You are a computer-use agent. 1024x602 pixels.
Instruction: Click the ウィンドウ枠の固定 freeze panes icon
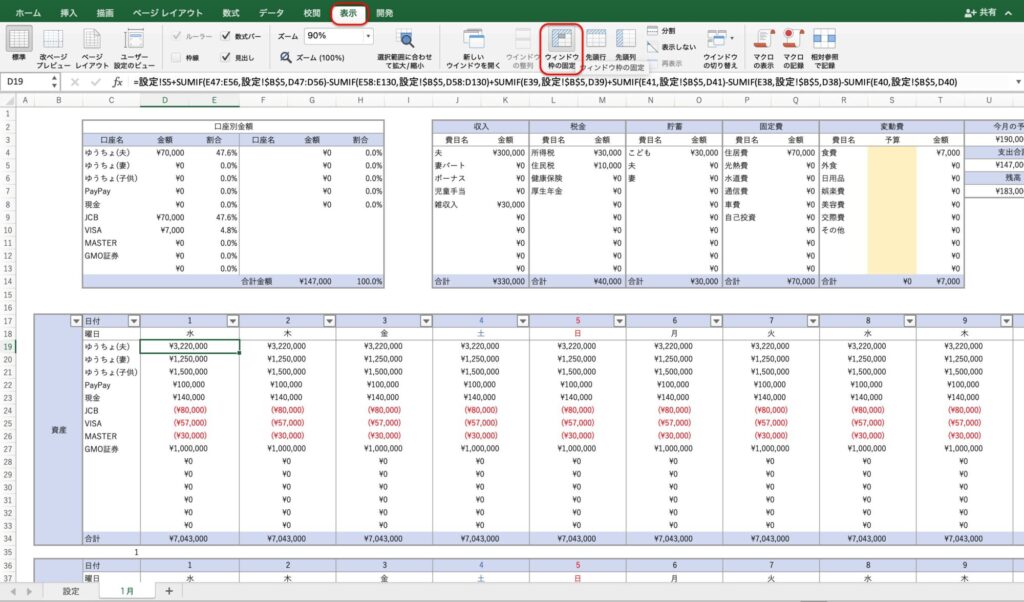[x=561, y=41]
